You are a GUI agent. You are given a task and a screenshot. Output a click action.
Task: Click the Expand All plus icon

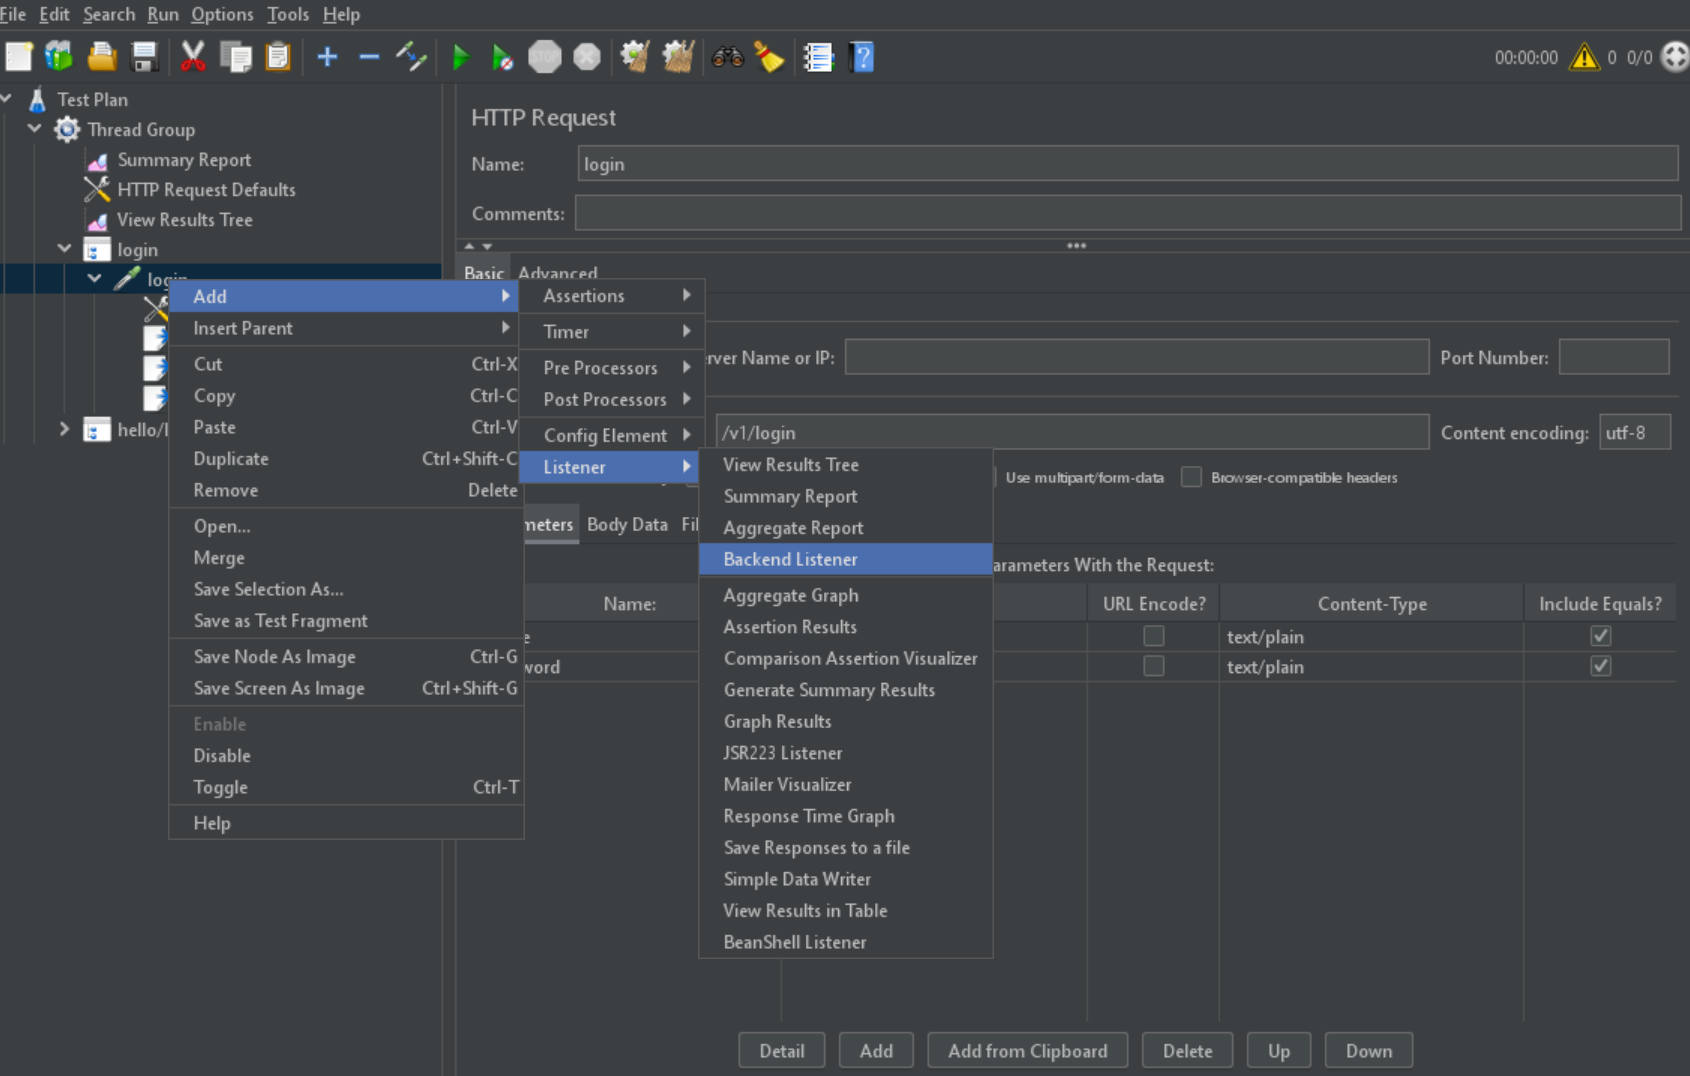(327, 57)
